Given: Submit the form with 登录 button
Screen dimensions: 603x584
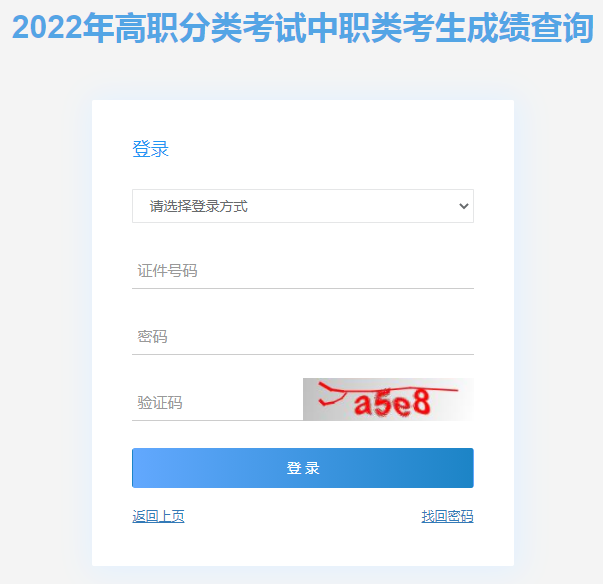Looking at the screenshot, I should click(x=303, y=468).
